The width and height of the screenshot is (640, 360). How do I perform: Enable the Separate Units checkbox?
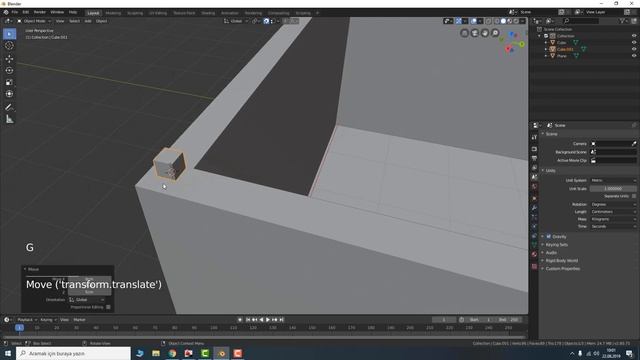tap(634, 196)
